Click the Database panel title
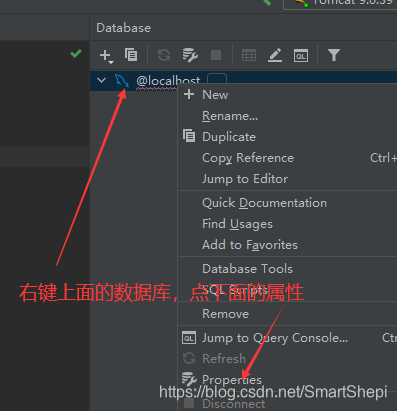The width and height of the screenshot is (397, 411). tap(123, 28)
